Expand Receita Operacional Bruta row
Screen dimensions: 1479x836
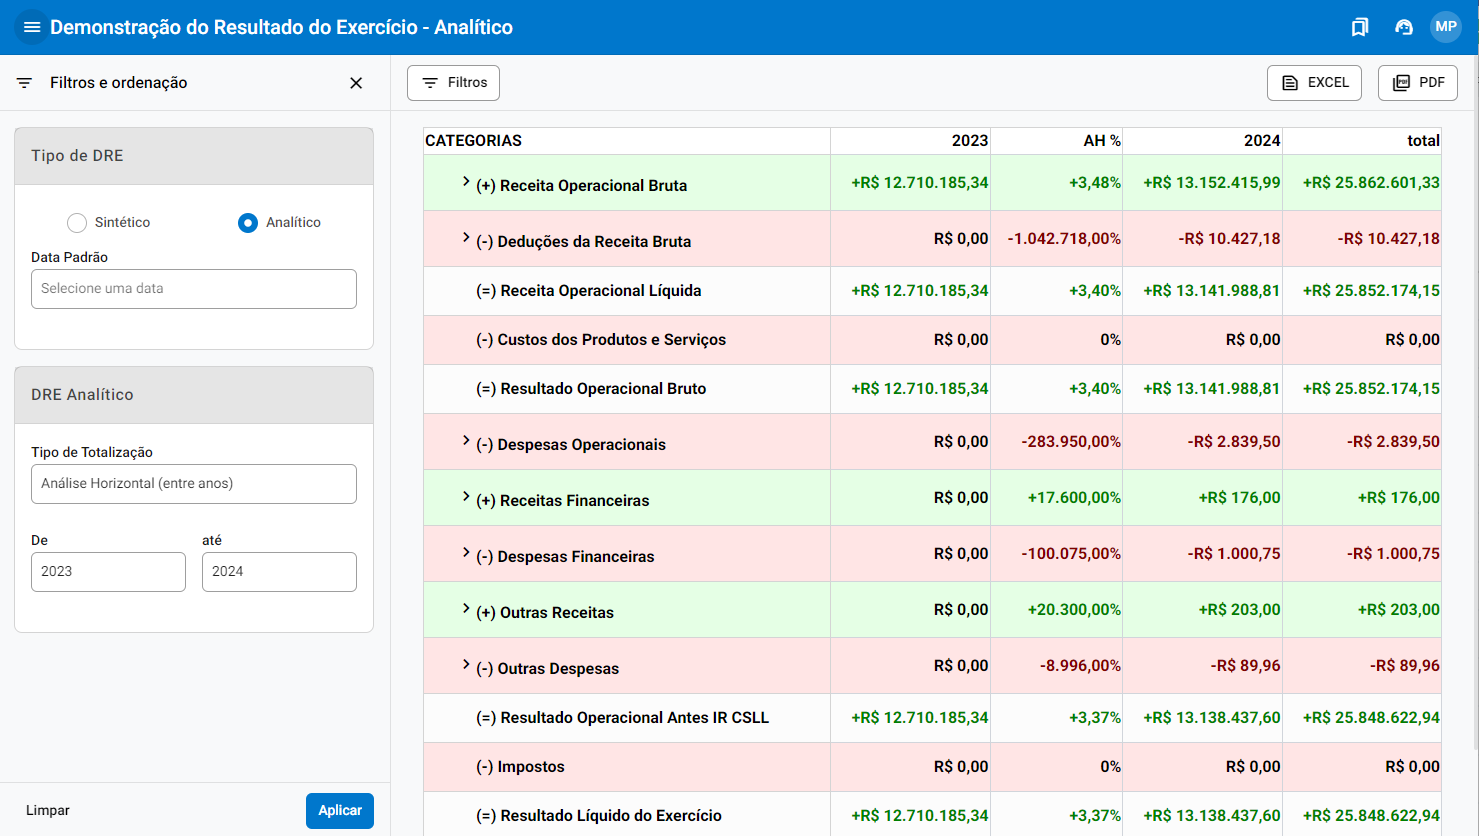(466, 182)
